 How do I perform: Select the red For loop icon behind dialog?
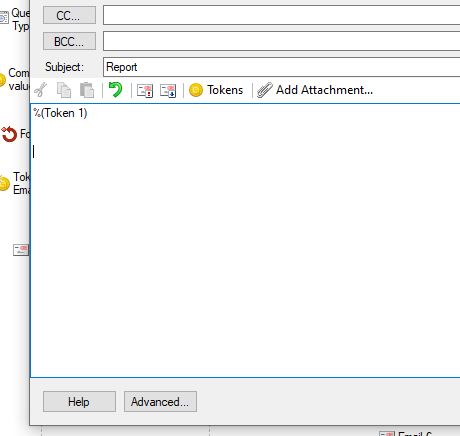coord(9,134)
